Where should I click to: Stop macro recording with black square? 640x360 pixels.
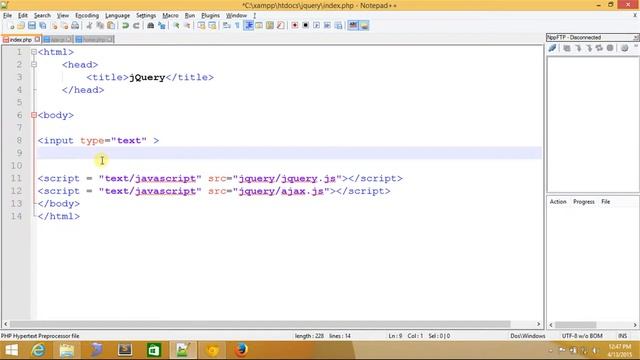[305, 26]
